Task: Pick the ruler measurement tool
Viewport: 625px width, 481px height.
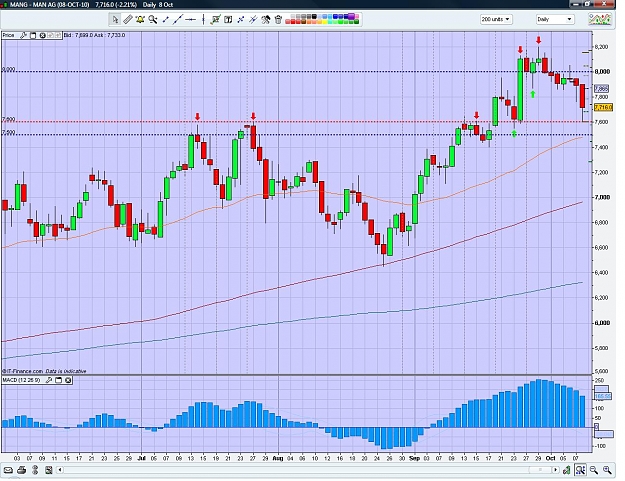Action: point(128,19)
